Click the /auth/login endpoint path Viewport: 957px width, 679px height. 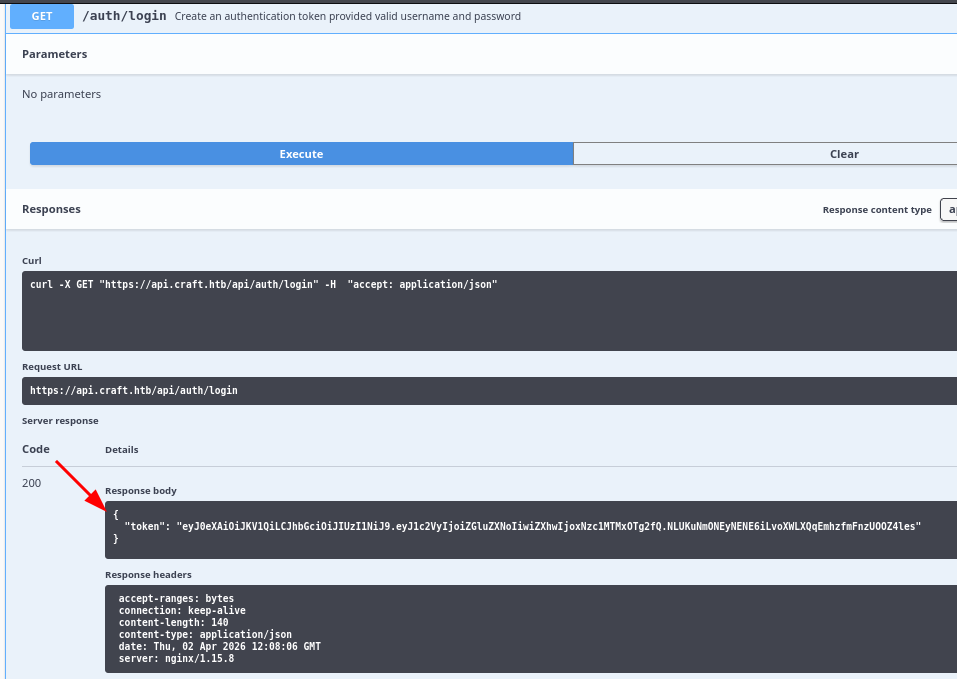point(124,16)
